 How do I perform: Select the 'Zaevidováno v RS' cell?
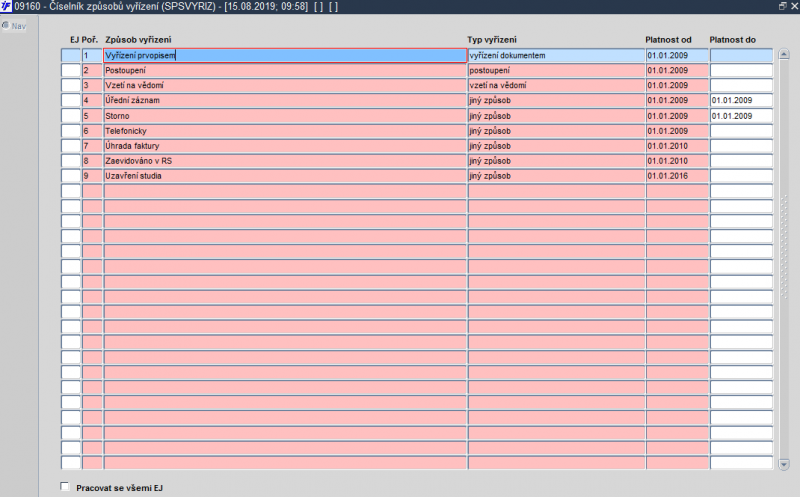pos(285,161)
